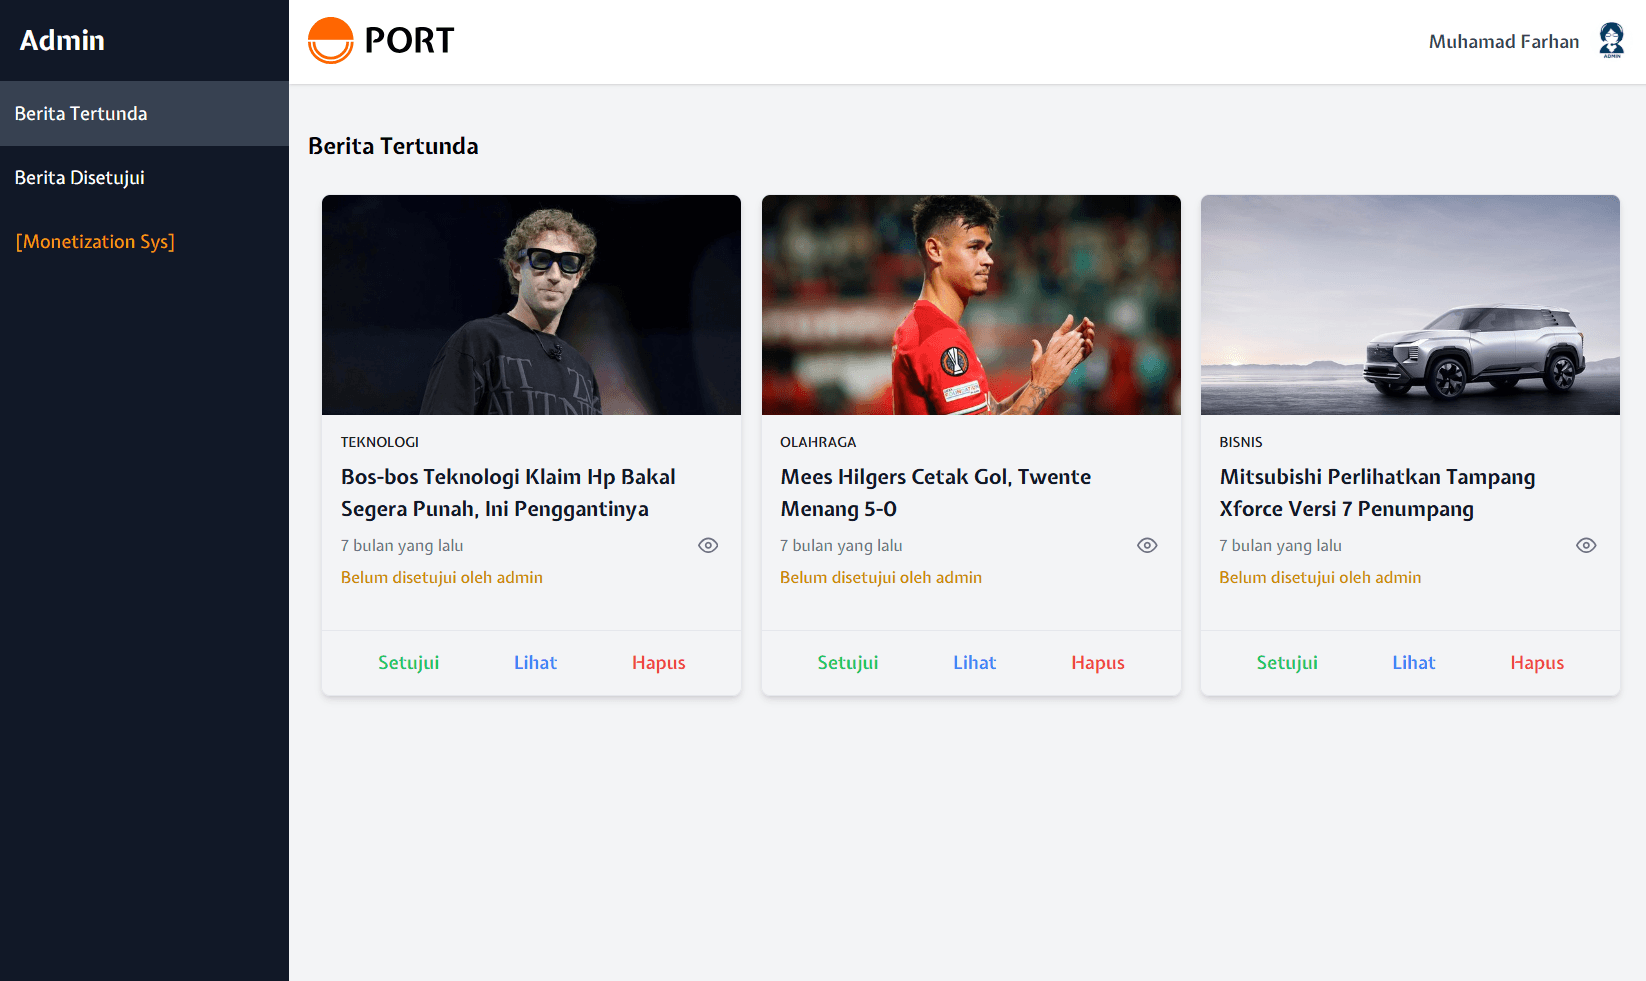Image resolution: width=1646 pixels, height=981 pixels.
Task: Click the admin avatar icon
Action: [1611, 41]
